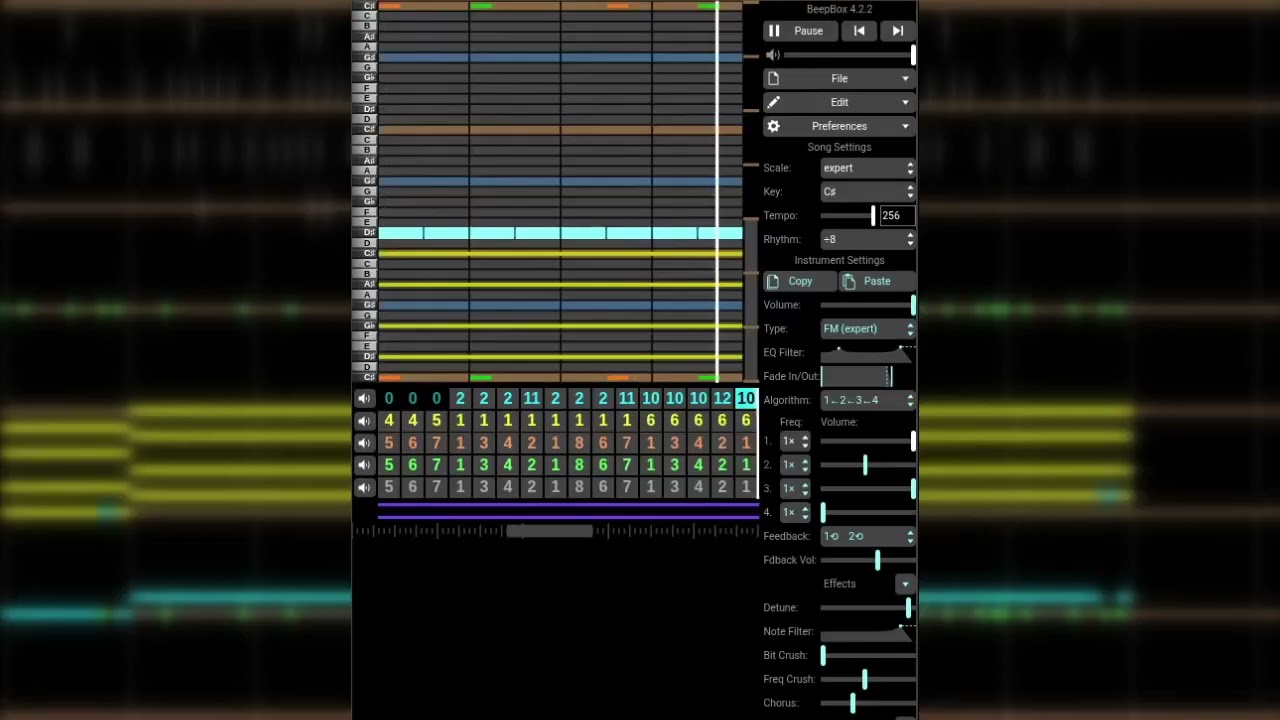
Task: Adjust the Fdback Vol slider
Action: point(868,560)
